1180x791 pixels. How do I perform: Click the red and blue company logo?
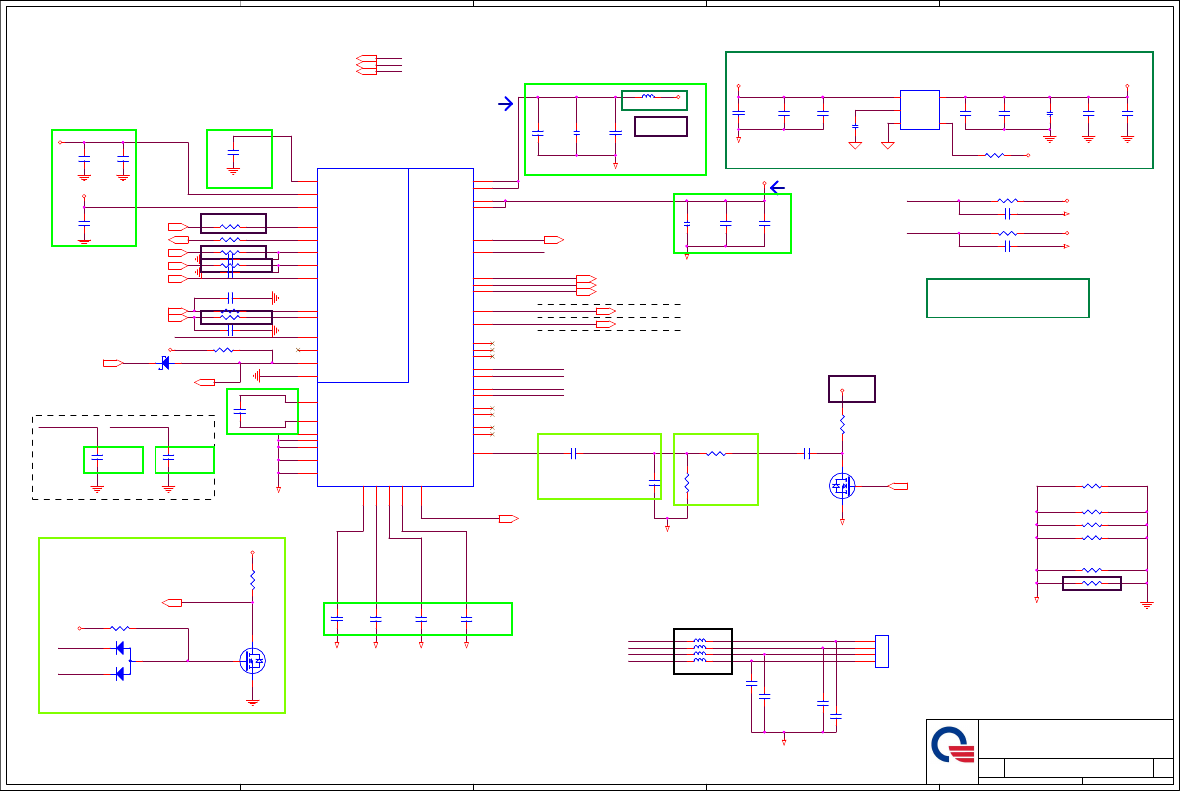coord(953,744)
